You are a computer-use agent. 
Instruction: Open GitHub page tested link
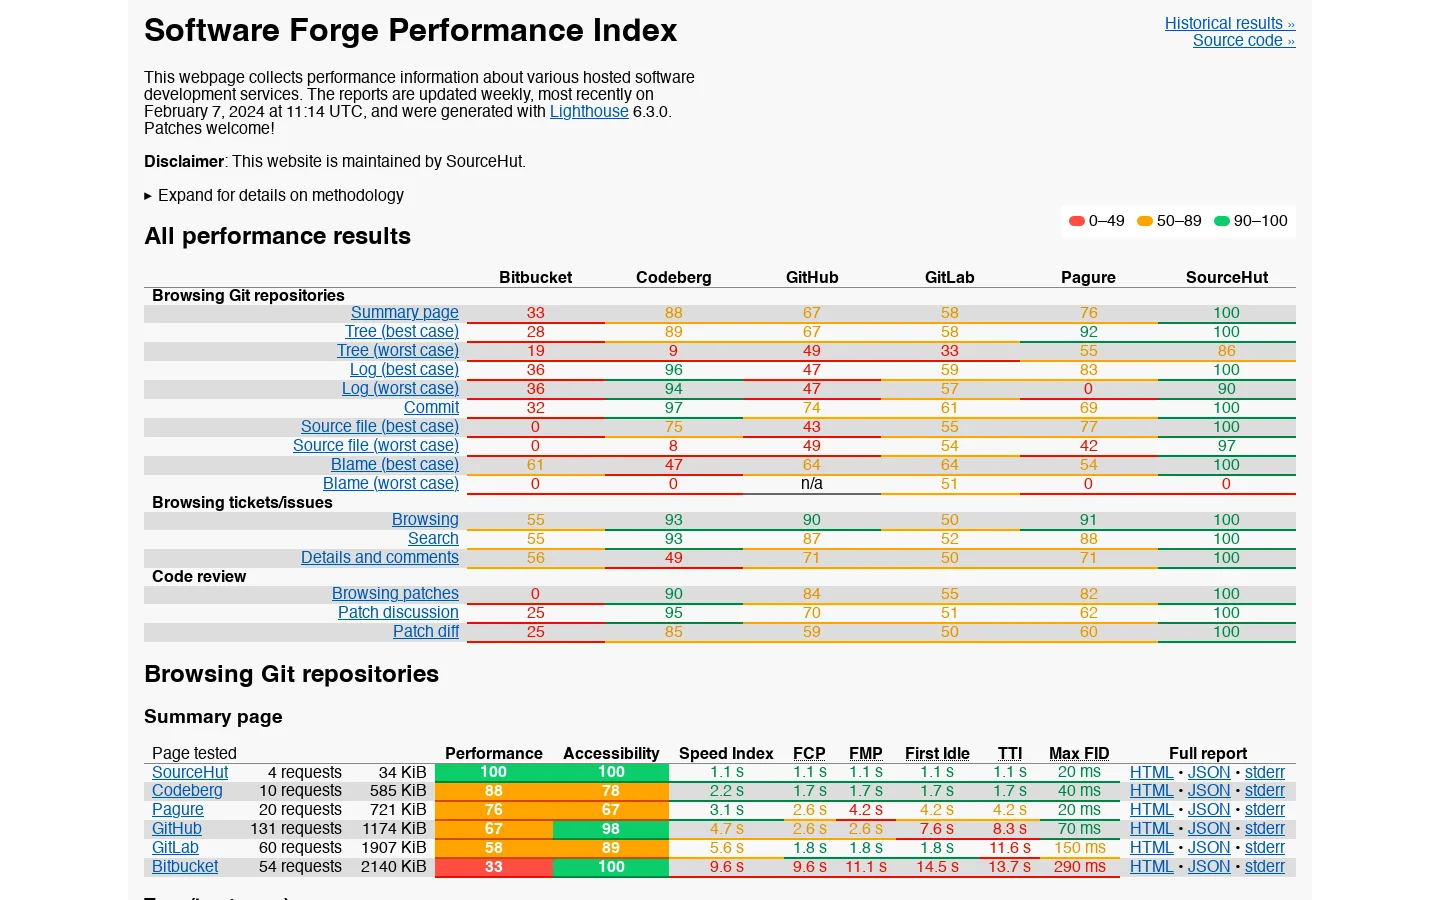click(176, 828)
